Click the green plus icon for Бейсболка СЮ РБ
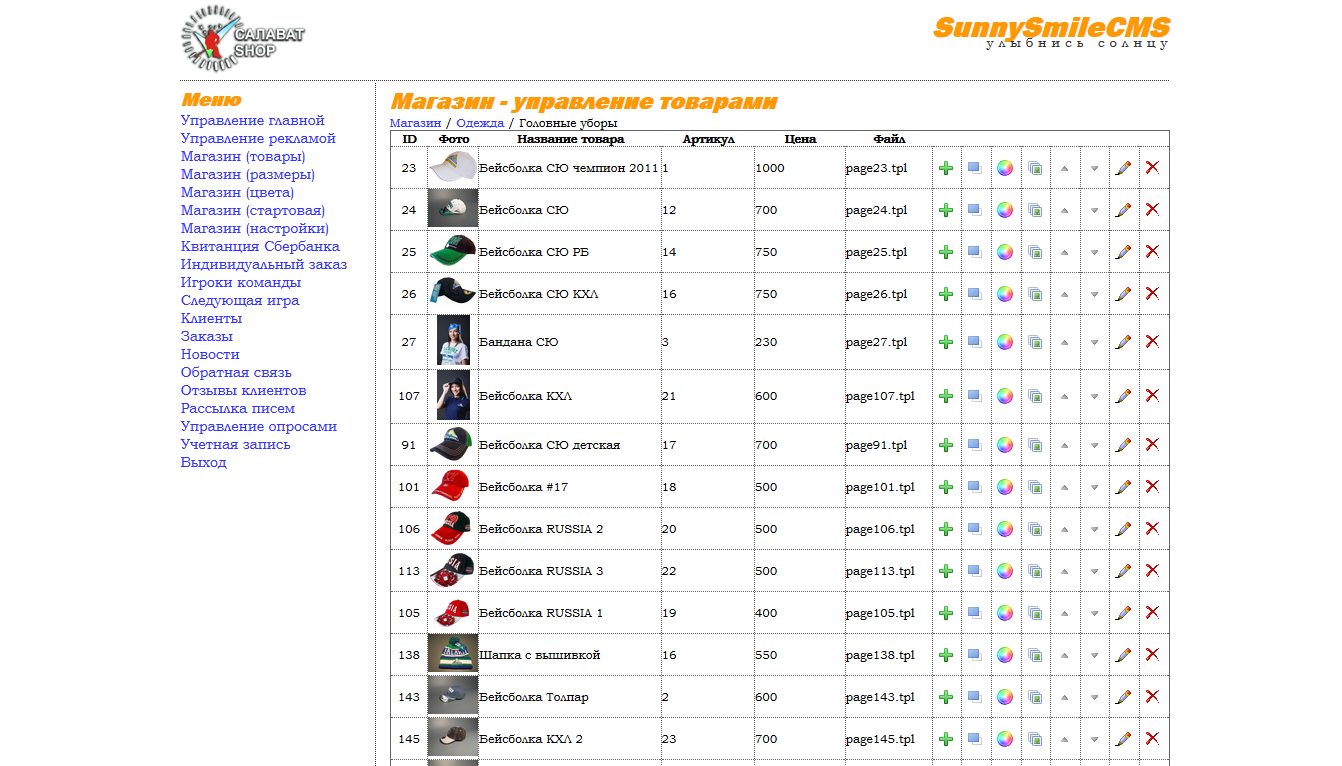 [x=946, y=252]
